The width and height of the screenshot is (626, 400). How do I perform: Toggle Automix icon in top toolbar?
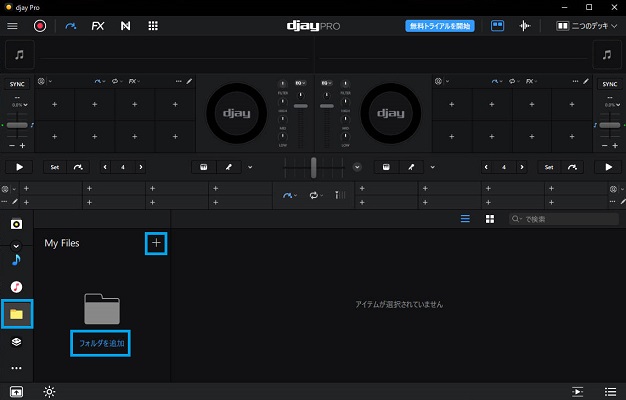click(x=71, y=26)
